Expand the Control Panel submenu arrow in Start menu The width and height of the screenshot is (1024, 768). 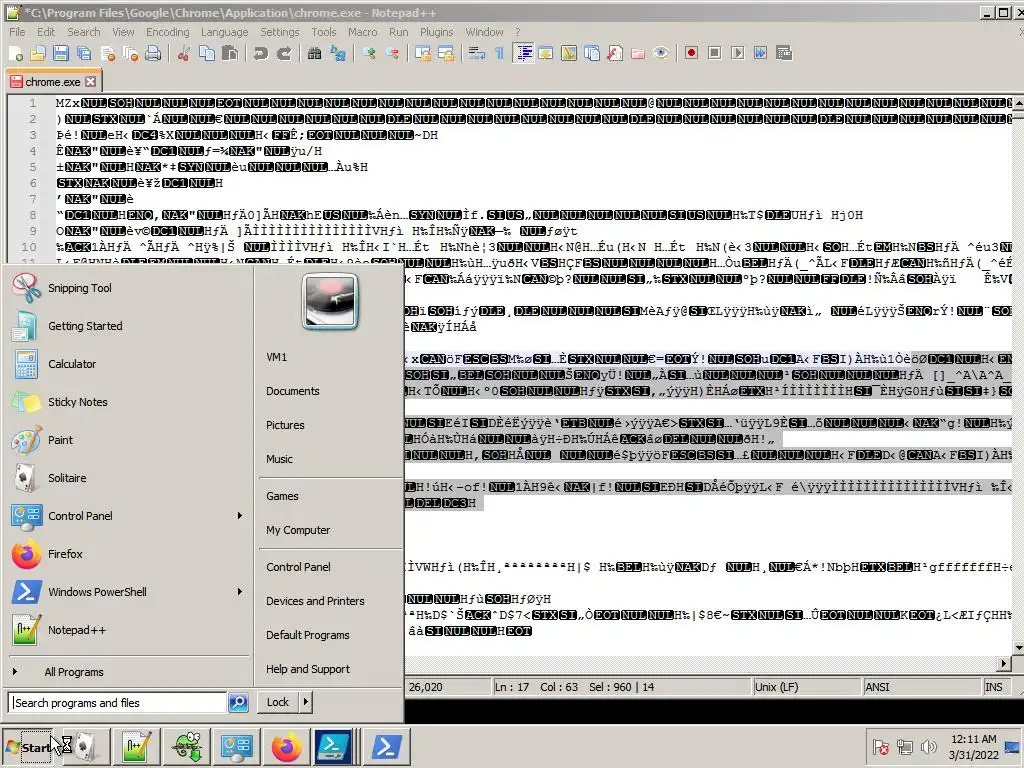point(240,516)
